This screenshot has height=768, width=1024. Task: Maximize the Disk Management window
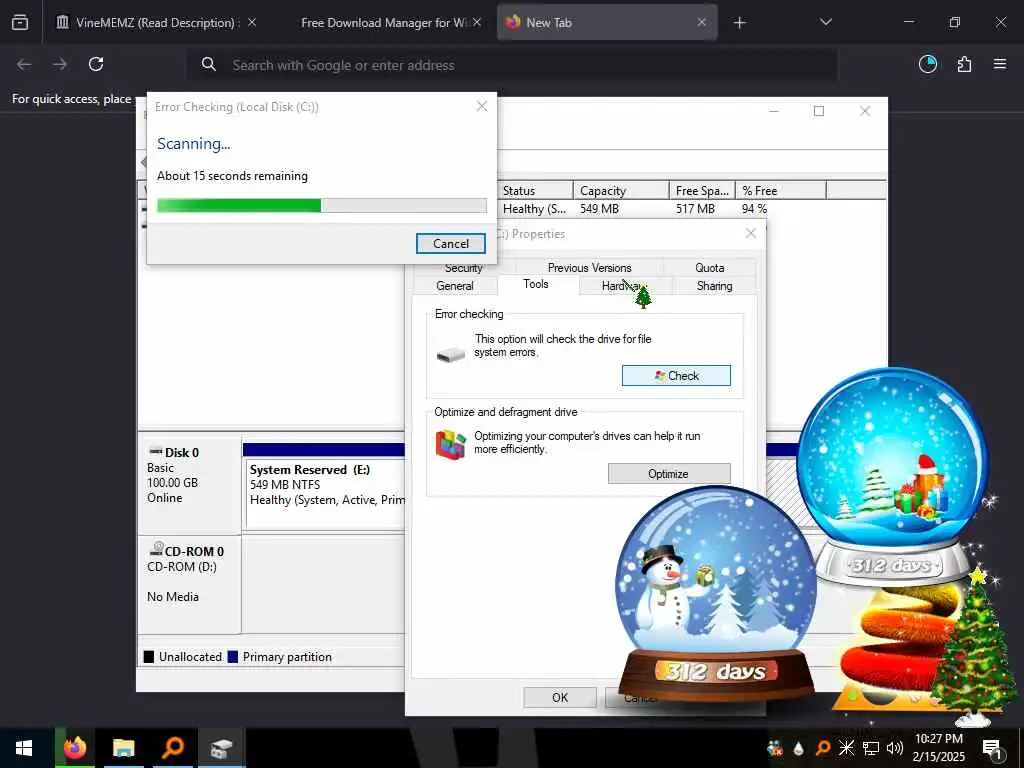pyautogui.click(x=819, y=111)
